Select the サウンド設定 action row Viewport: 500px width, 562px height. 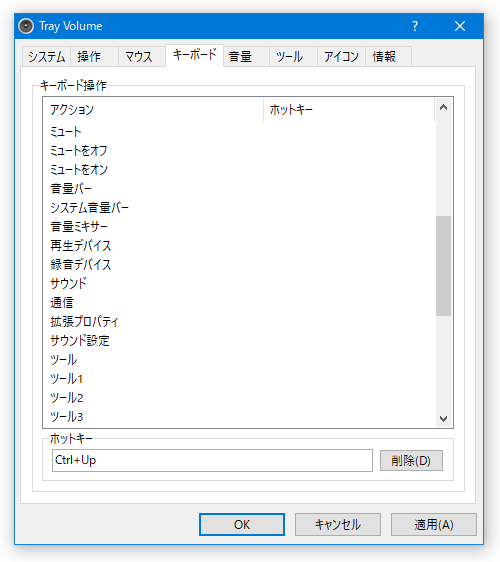point(239,341)
